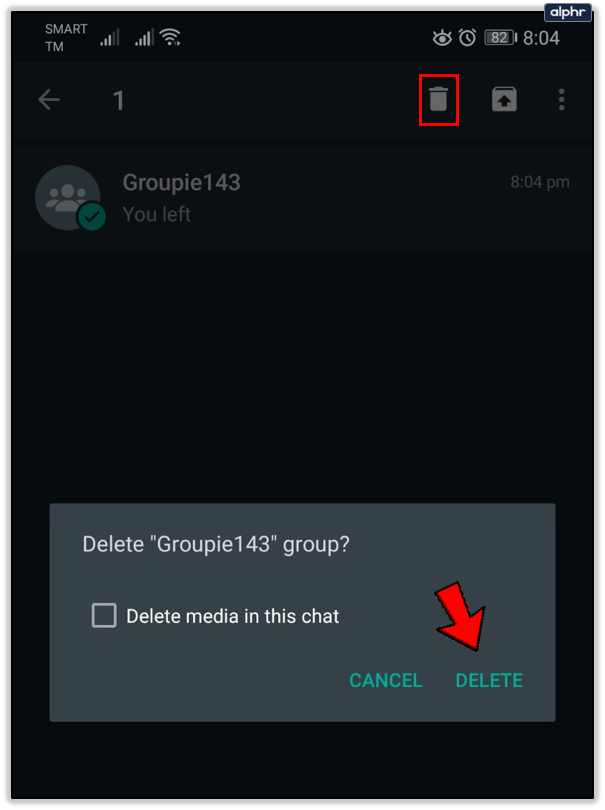
Task: Tap the first signal strength icon
Action: click(110, 37)
